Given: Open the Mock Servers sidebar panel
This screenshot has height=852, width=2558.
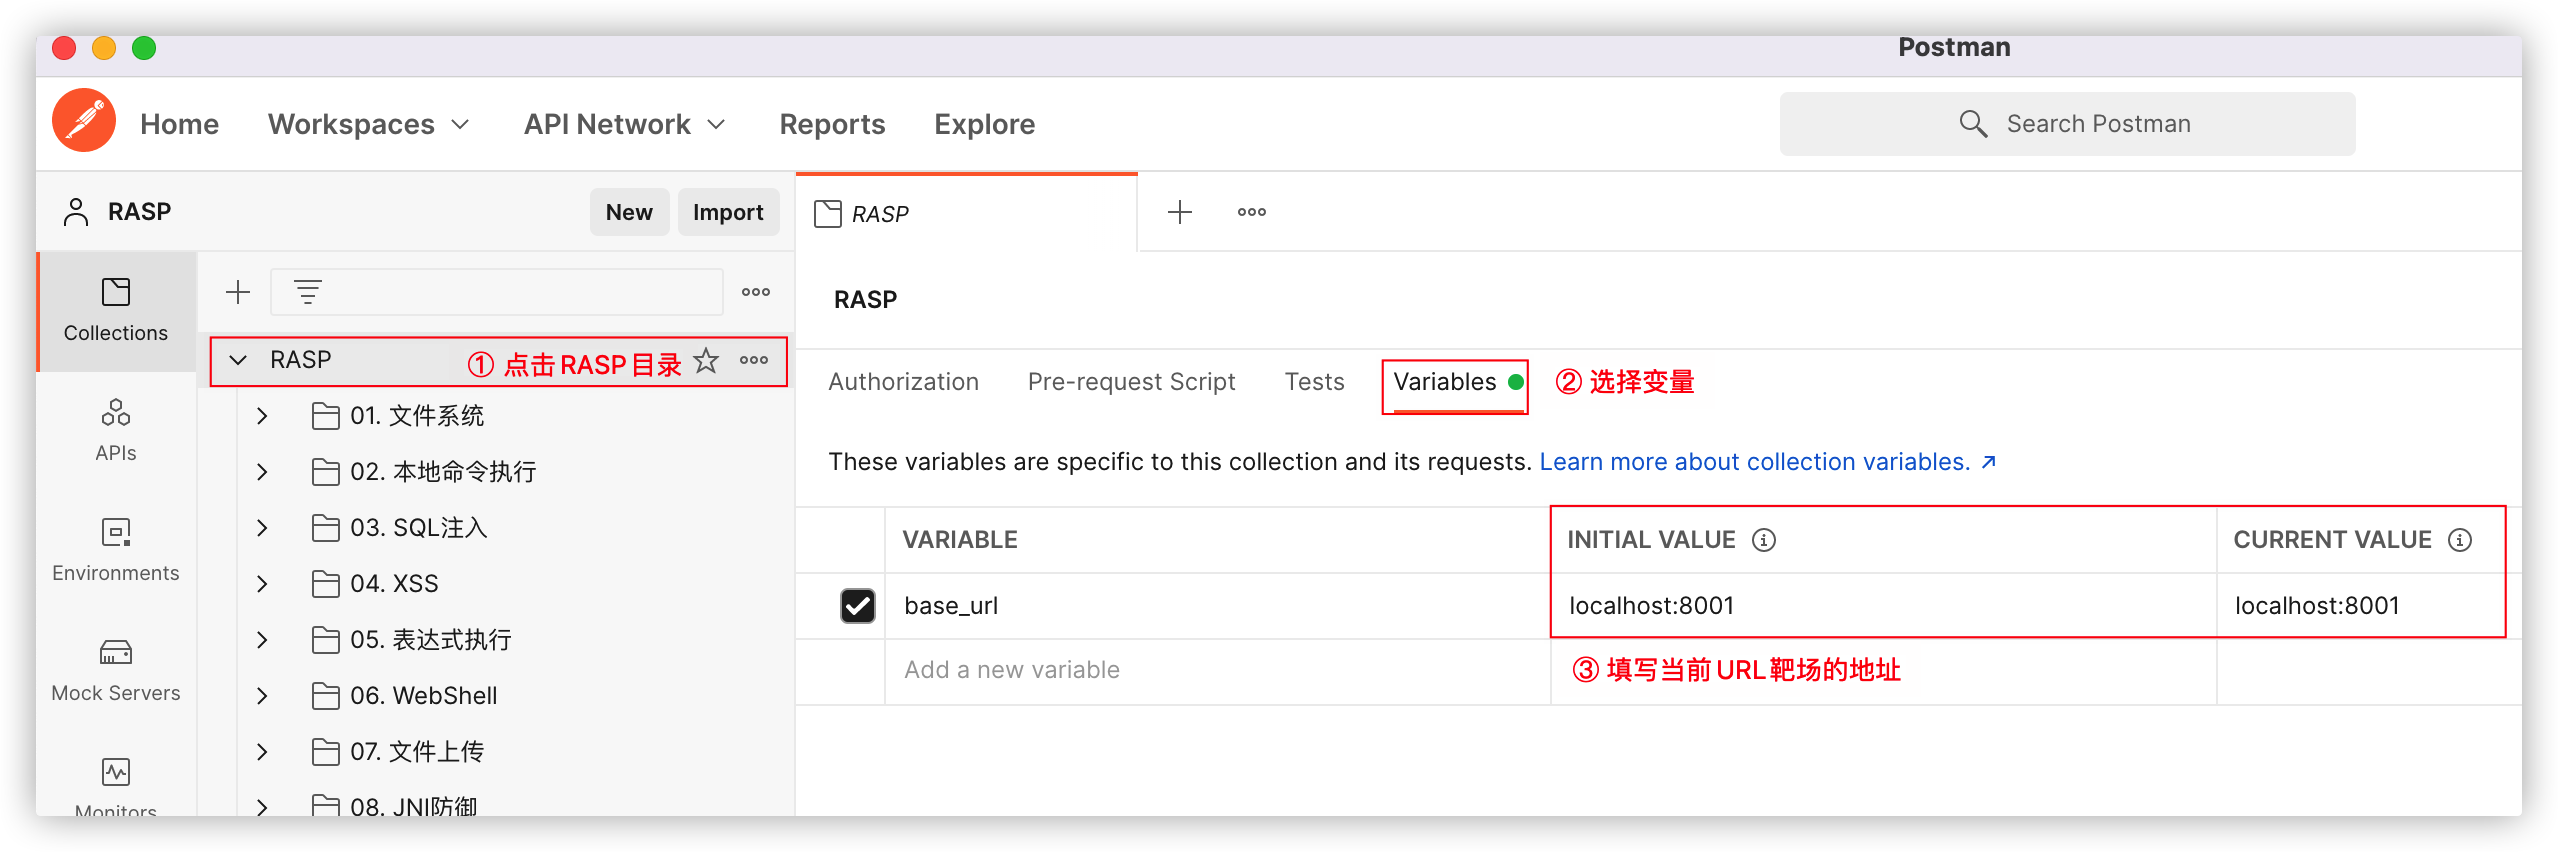Looking at the screenshot, I should (x=116, y=671).
